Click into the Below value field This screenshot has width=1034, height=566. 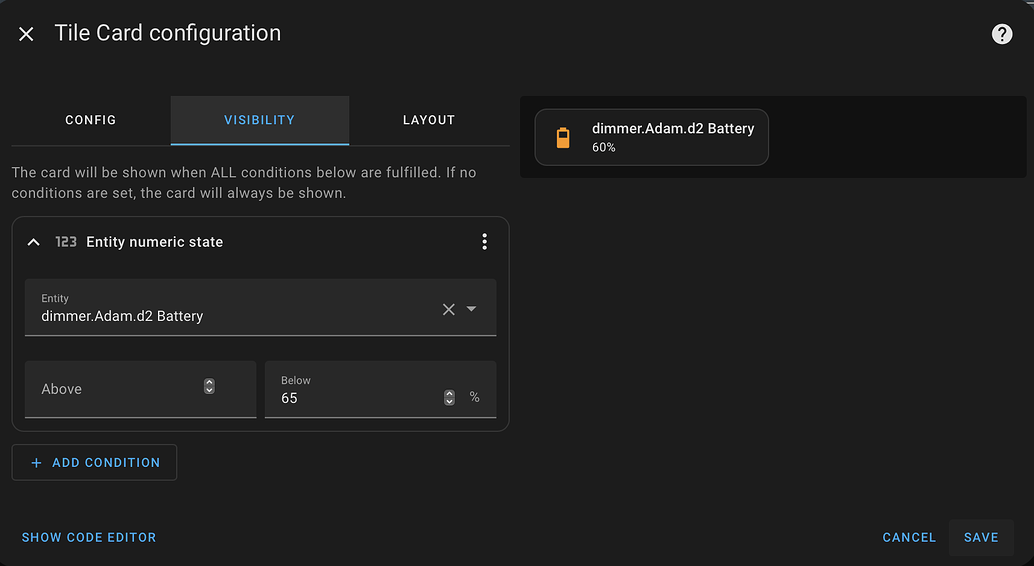coord(380,389)
